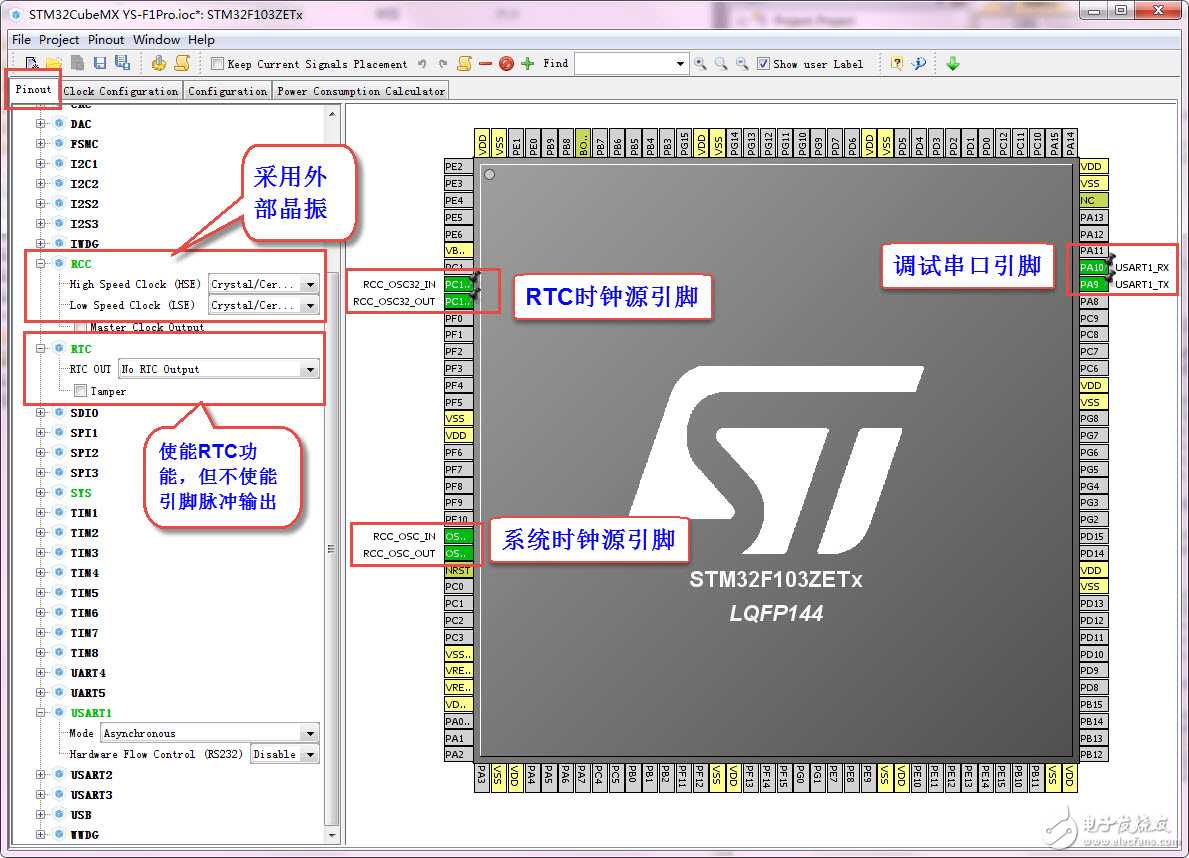1189x858 pixels.
Task: Expand the DAC tree node
Action: 41,124
